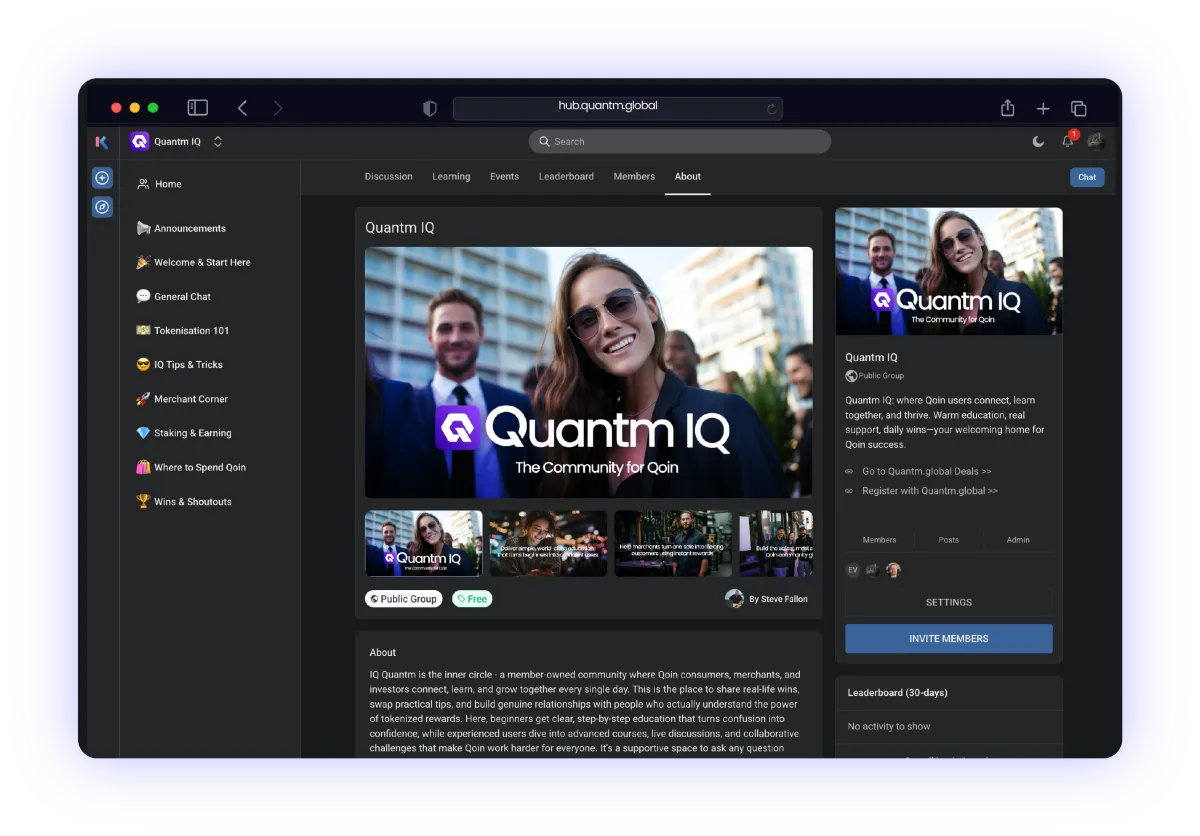Open Staking & Earning channel
This screenshot has width=1200, height=836.
(184, 433)
